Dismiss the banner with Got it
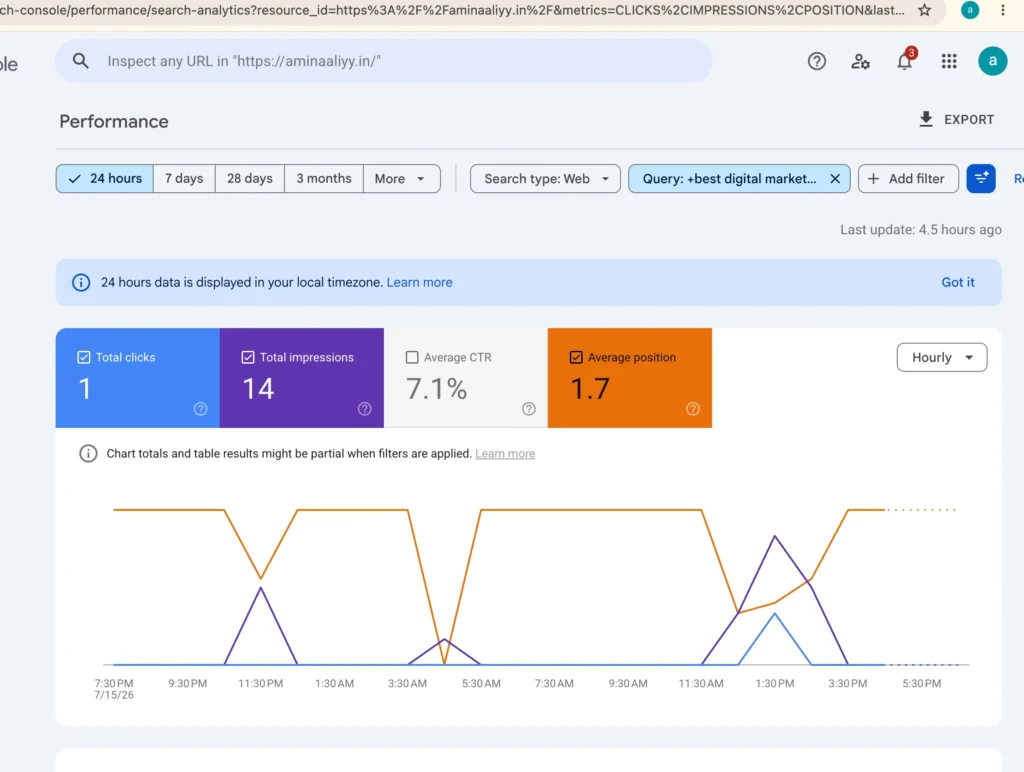The height and width of the screenshot is (772, 1024). 957,283
